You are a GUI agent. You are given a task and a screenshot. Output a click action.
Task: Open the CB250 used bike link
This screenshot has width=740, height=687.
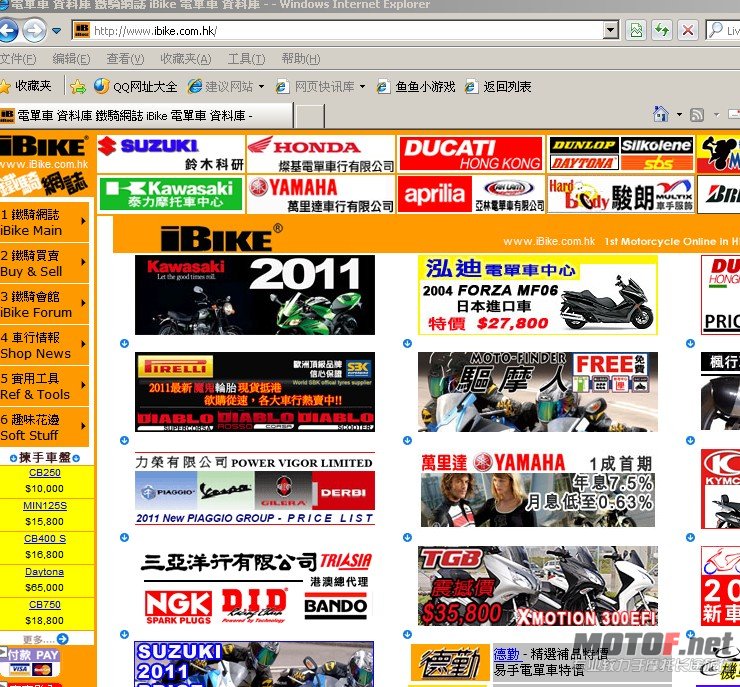45,473
